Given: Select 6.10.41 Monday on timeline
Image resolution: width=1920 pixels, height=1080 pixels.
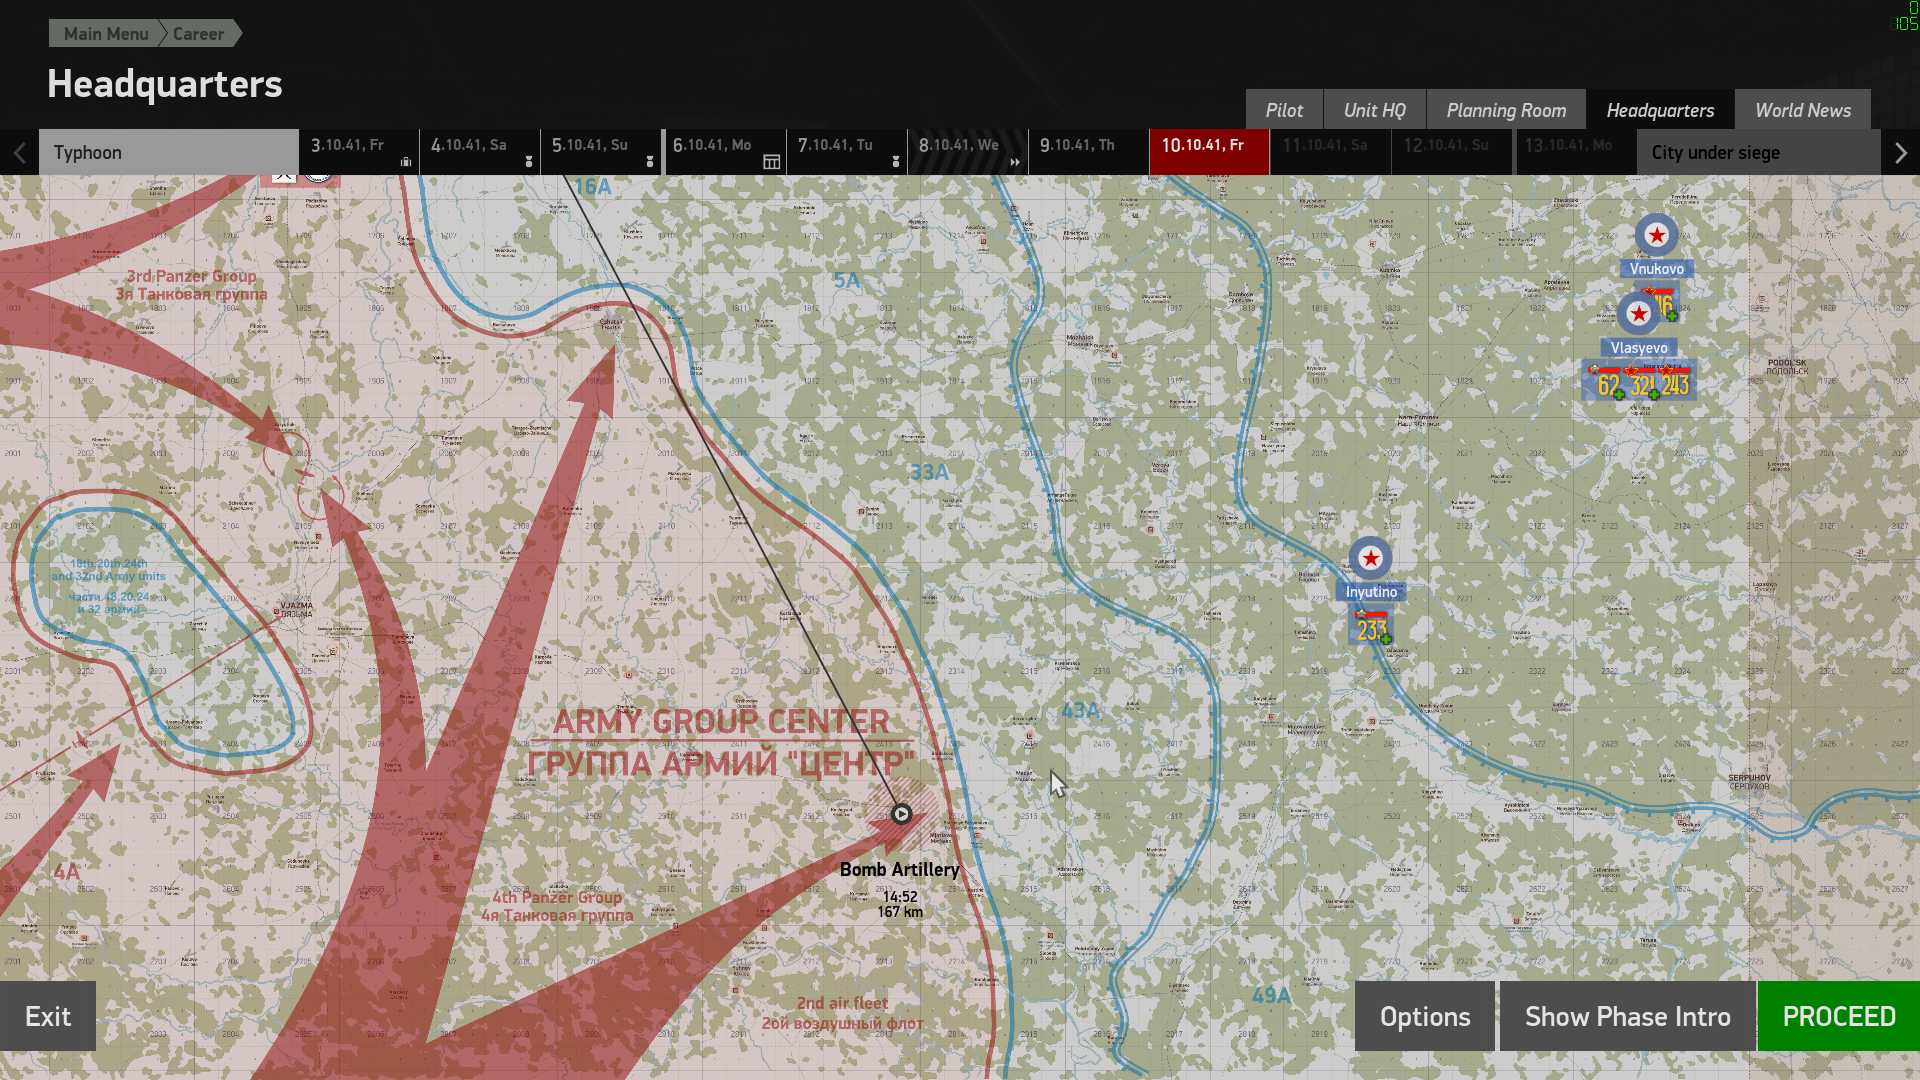Looking at the screenshot, I should (725, 152).
